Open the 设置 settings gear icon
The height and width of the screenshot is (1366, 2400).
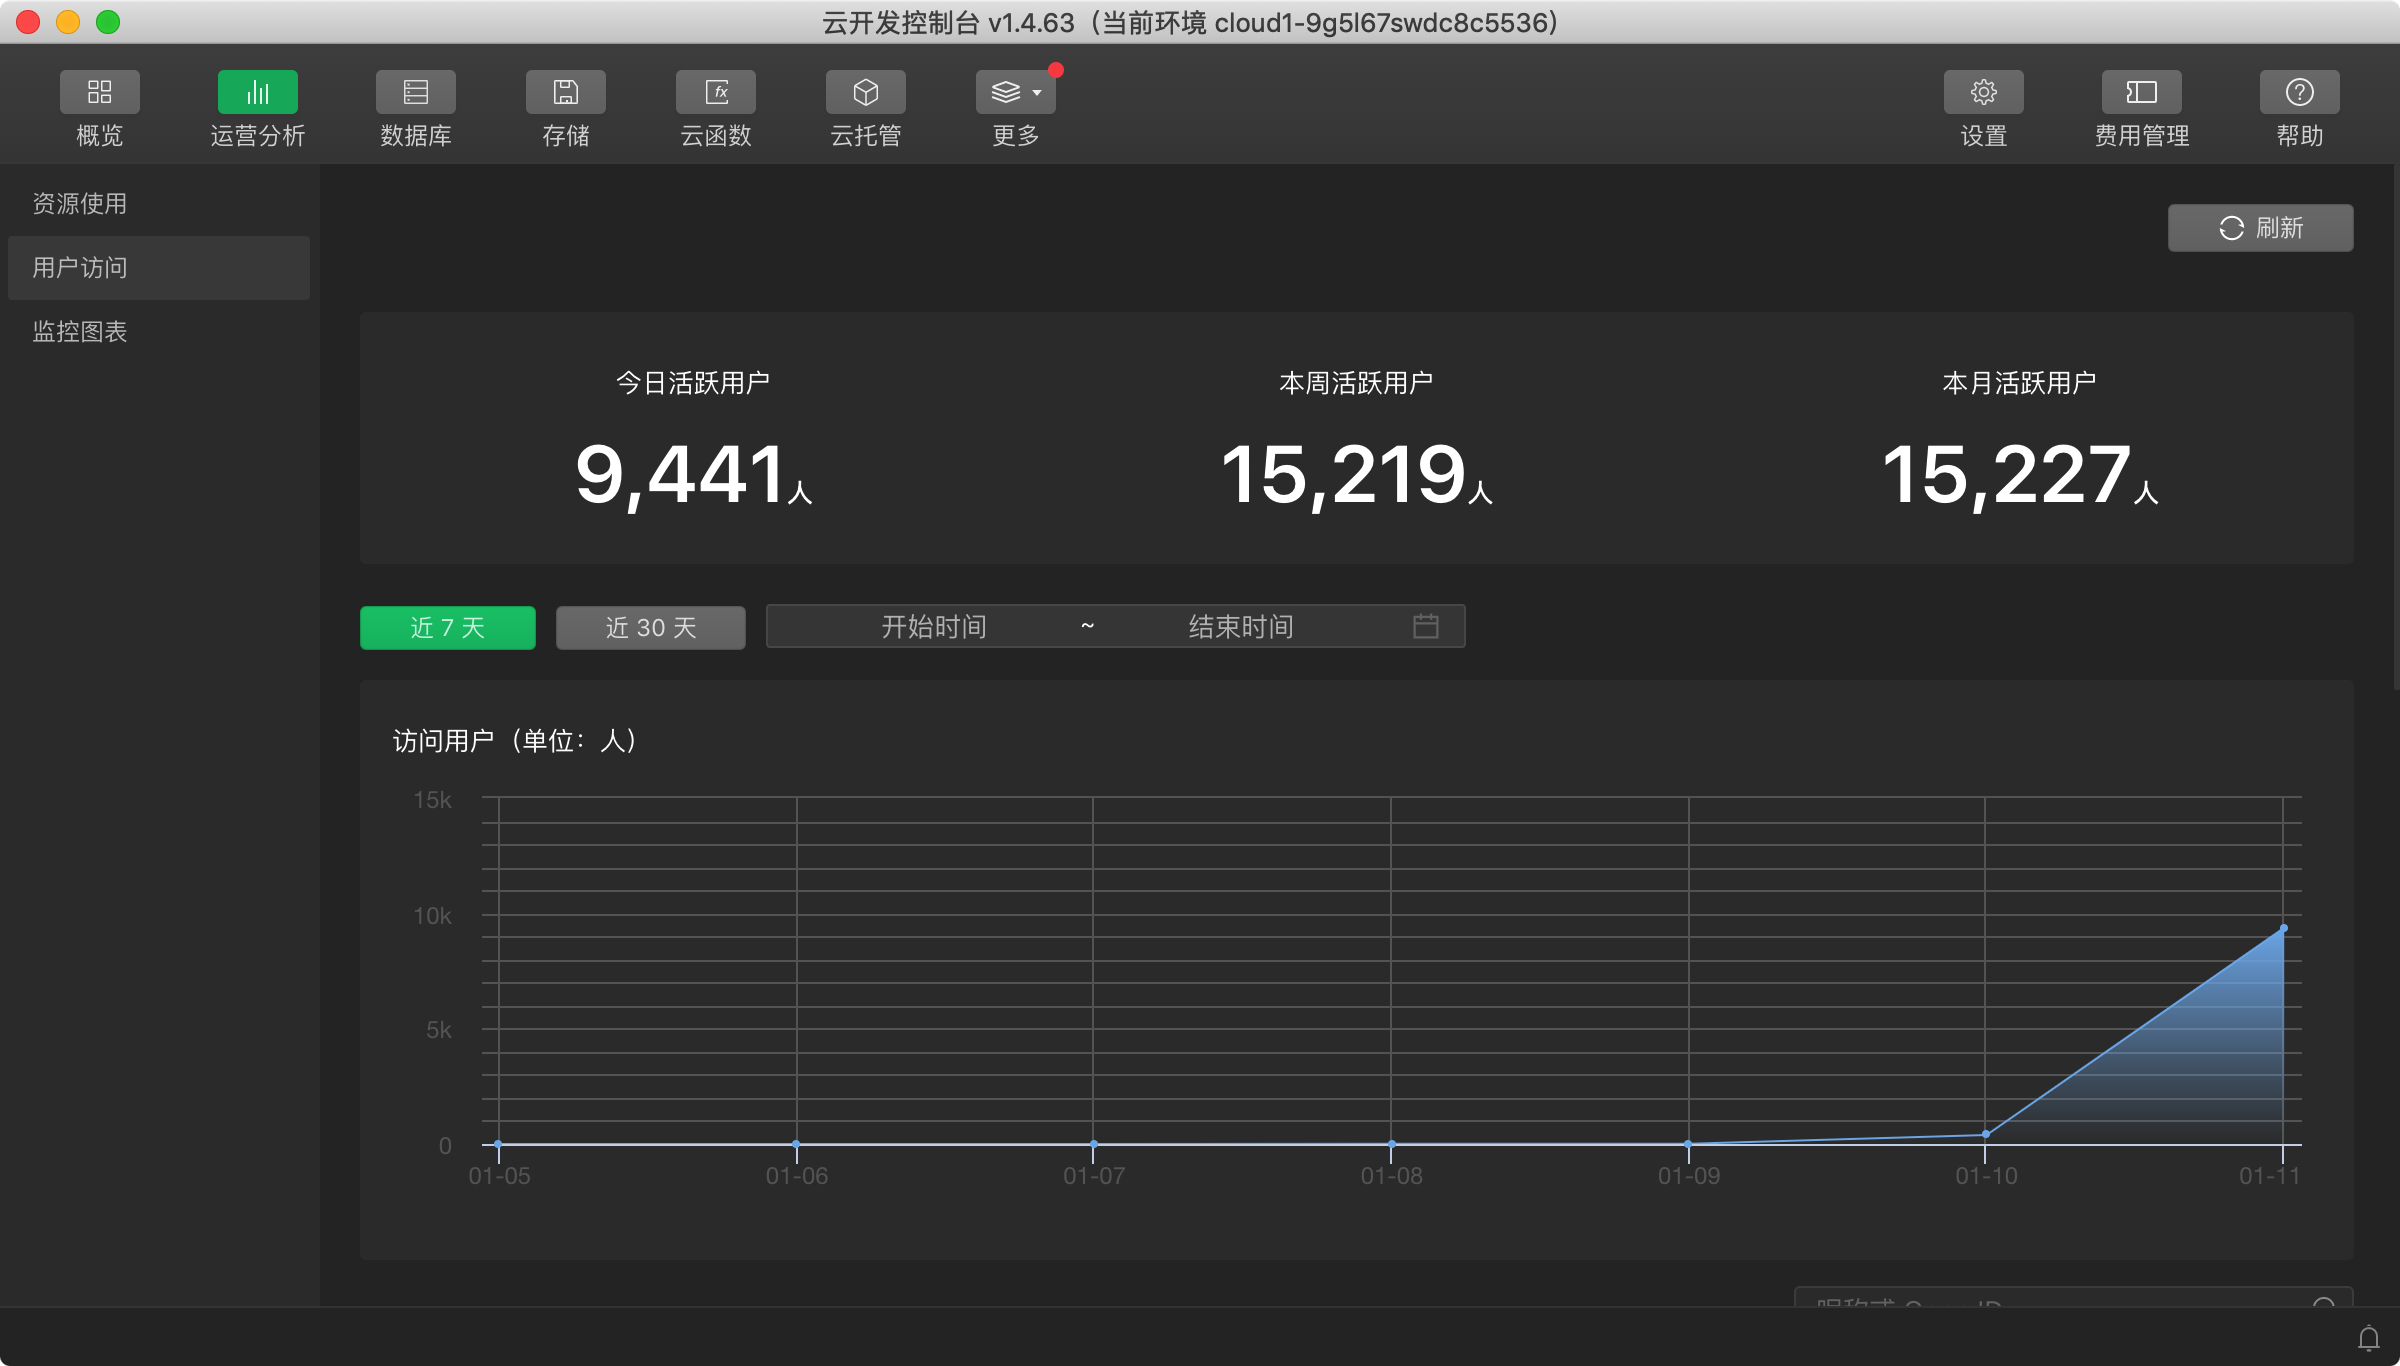(x=1983, y=93)
